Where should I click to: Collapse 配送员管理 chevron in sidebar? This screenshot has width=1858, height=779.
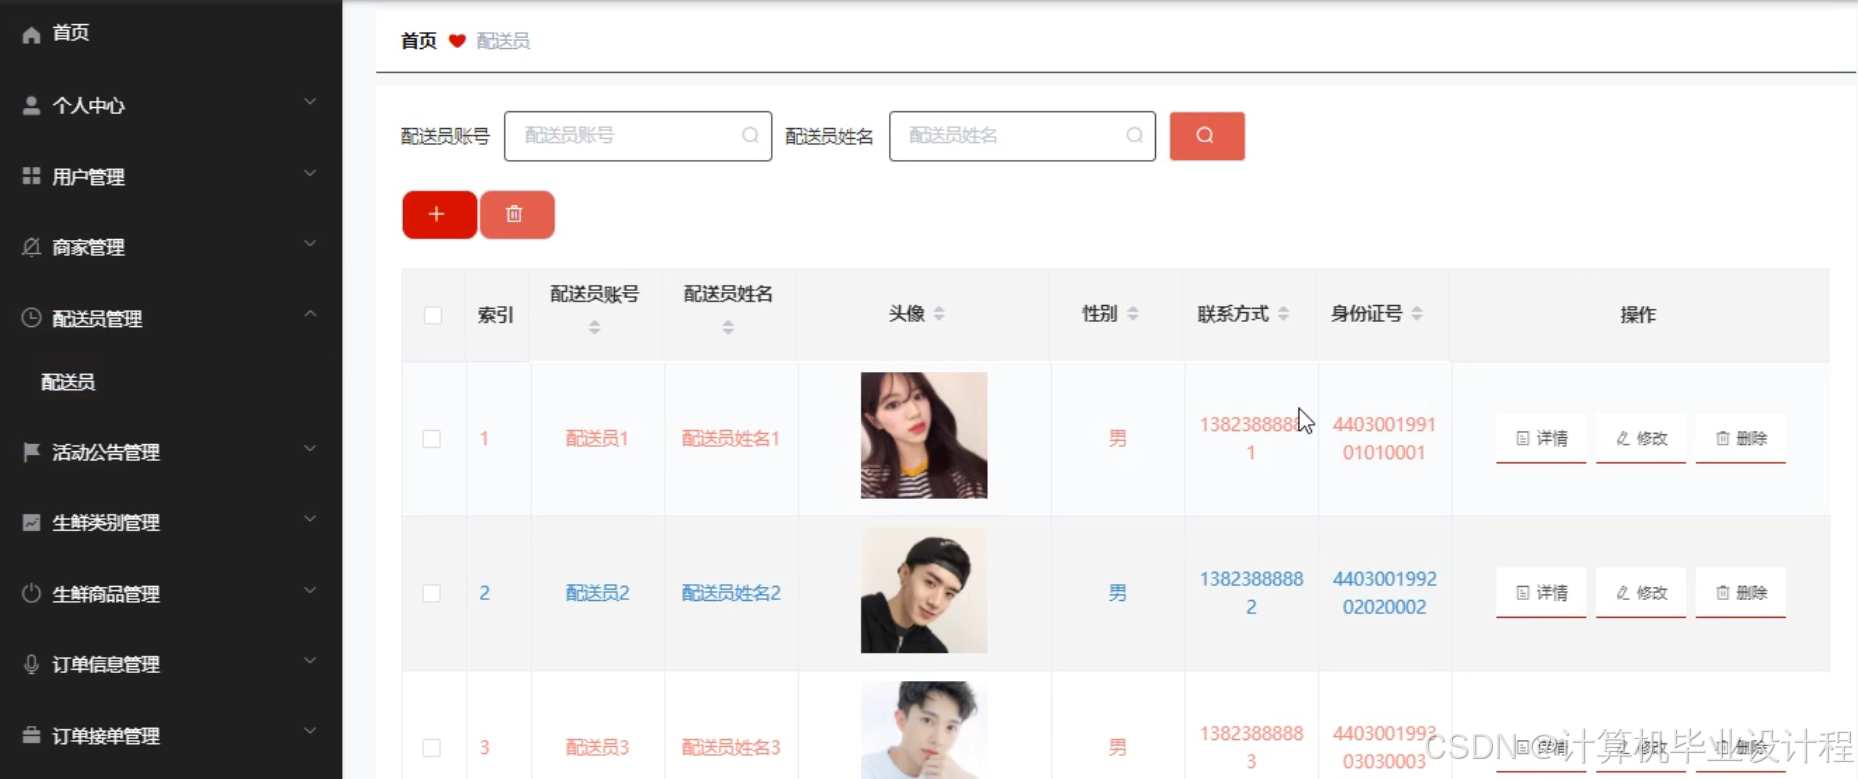(x=310, y=314)
